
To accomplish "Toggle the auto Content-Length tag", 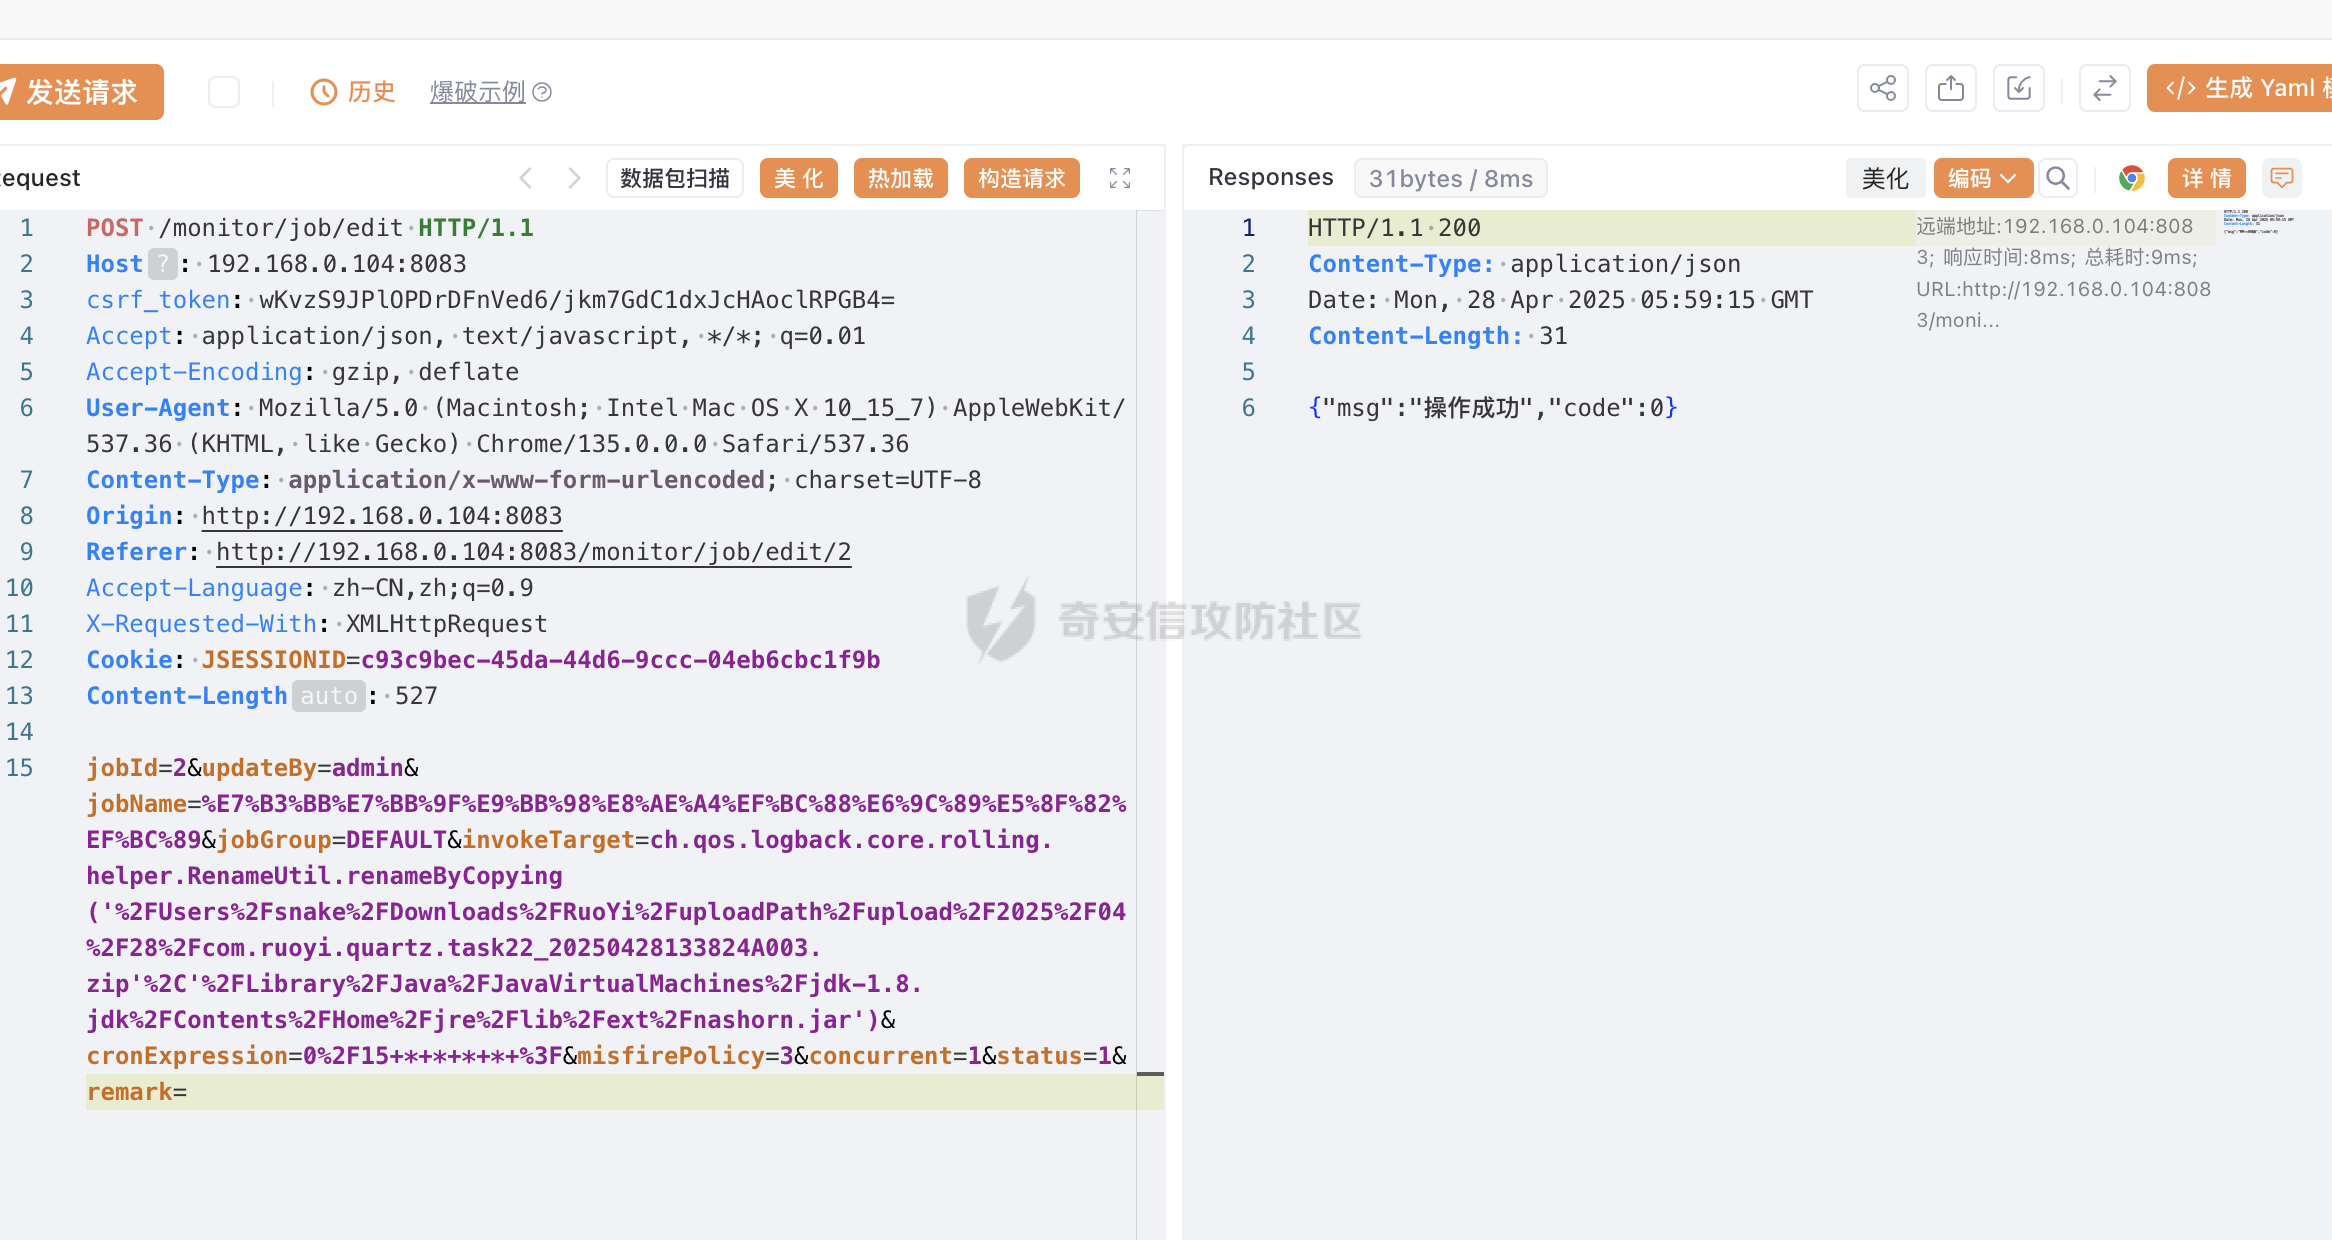I will point(329,696).
